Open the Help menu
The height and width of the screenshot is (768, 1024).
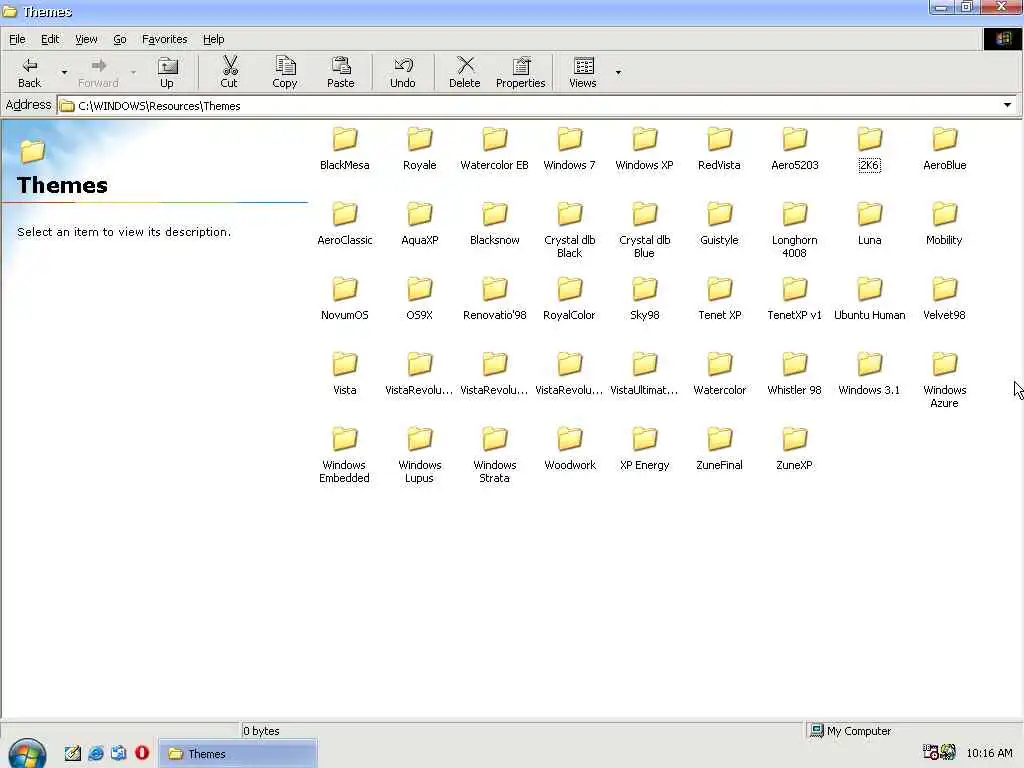(x=213, y=39)
